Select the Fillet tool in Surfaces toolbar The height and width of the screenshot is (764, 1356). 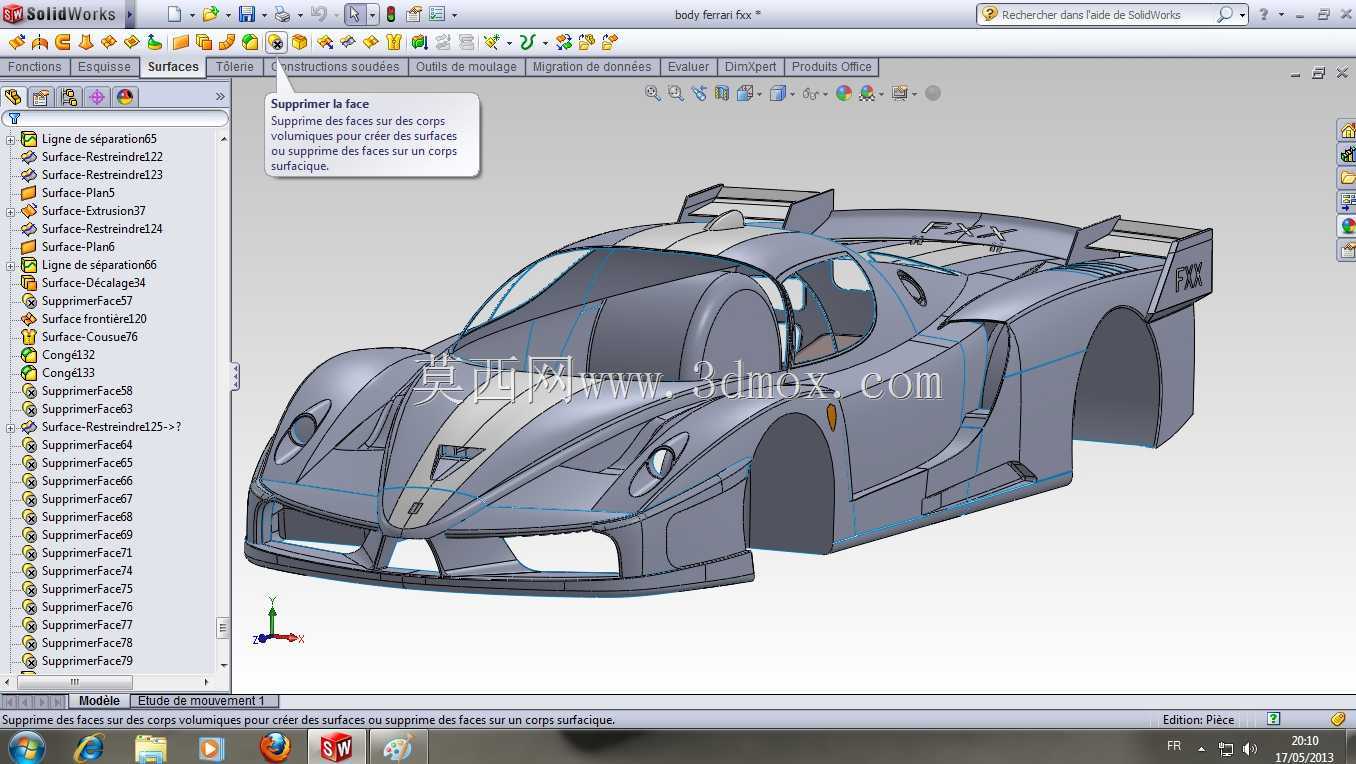tap(250, 42)
